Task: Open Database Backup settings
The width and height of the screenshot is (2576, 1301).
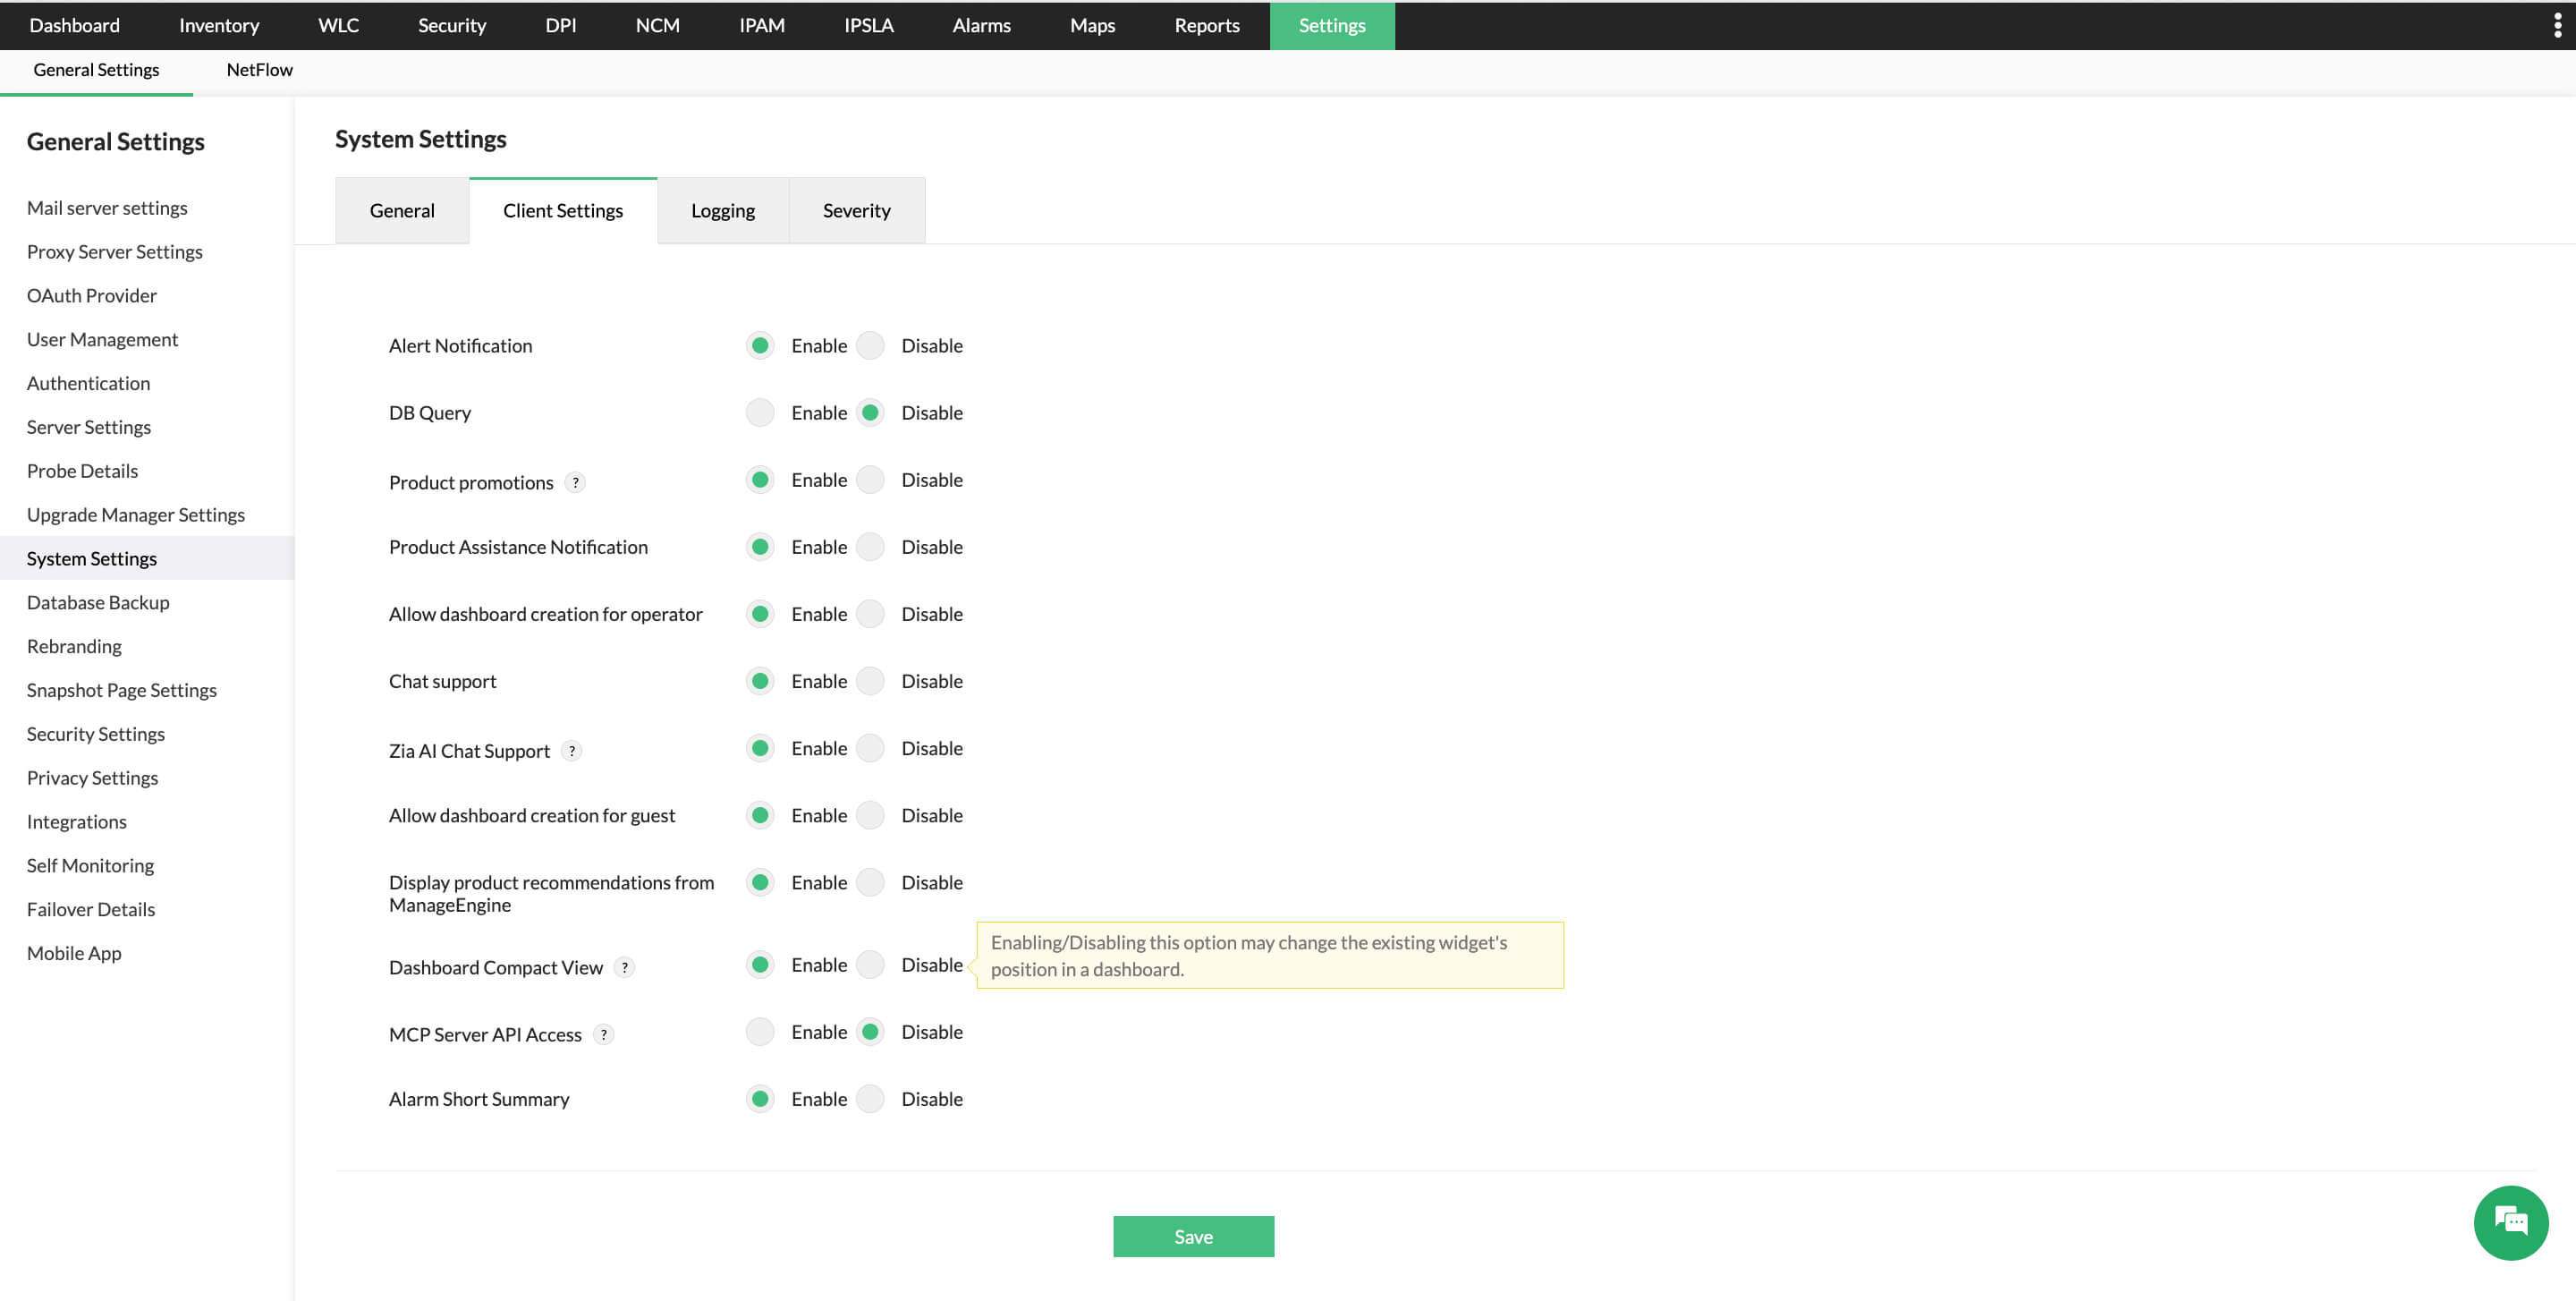Action: pyautogui.click(x=98, y=602)
